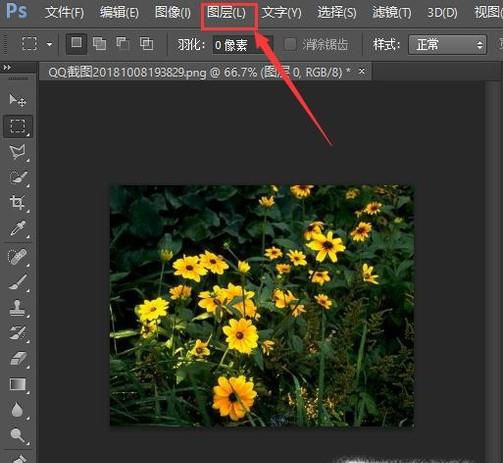Open the 图层(L) menu
Image resolution: width=503 pixels, height=463 pixels.
226,13
